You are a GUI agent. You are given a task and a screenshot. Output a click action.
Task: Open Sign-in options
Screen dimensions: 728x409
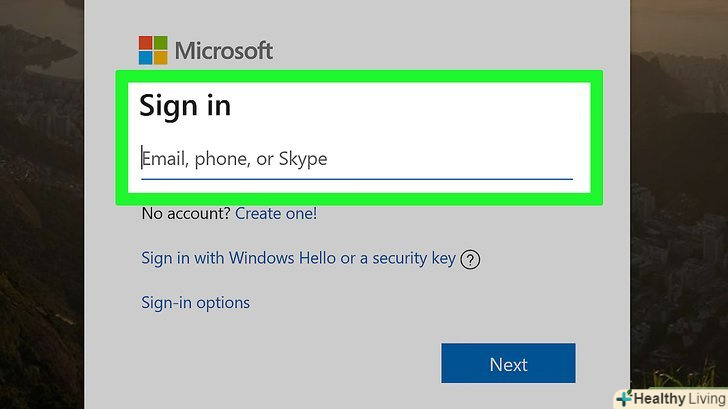tap(195, 302)
